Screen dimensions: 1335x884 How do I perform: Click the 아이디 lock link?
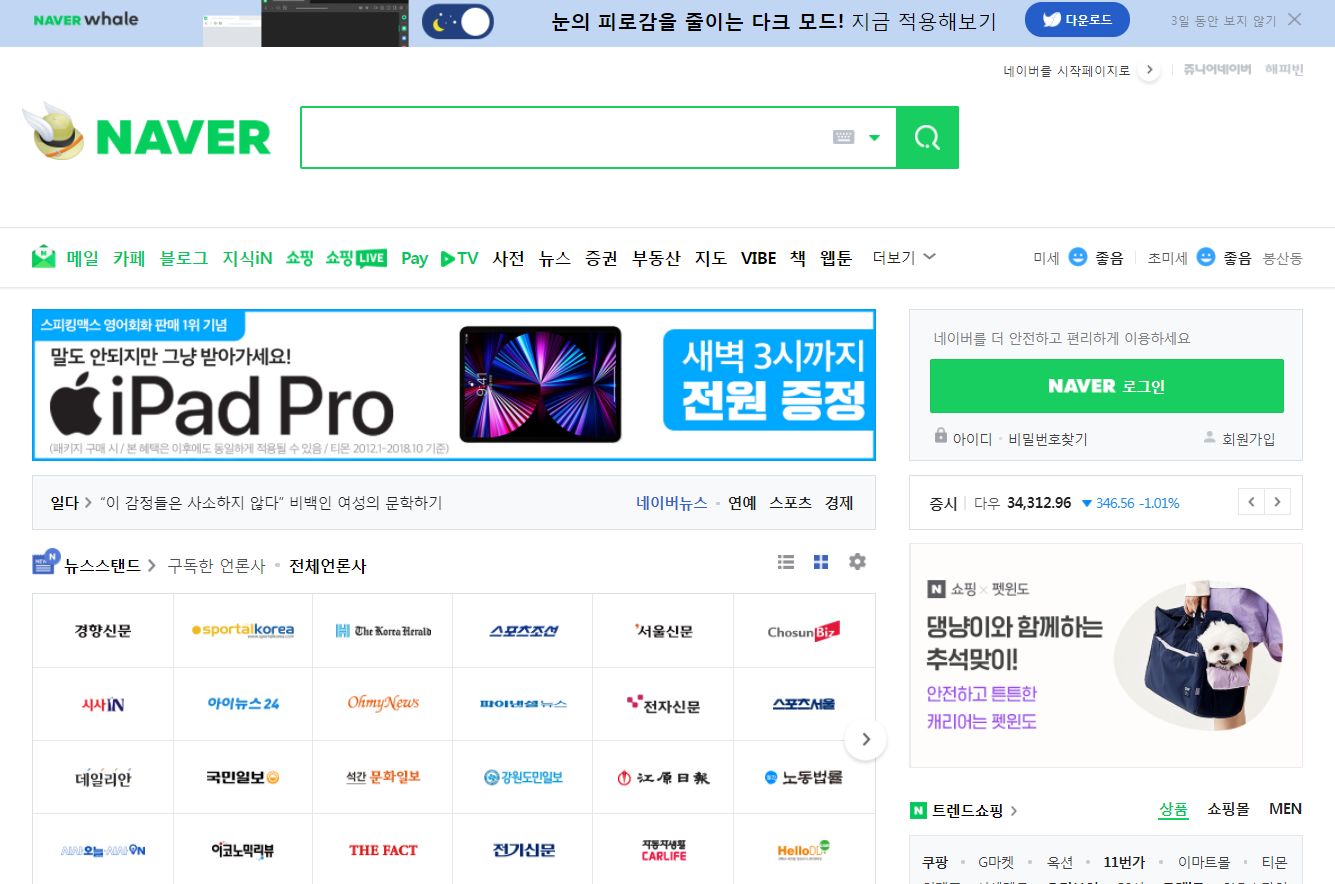[963, 438]
